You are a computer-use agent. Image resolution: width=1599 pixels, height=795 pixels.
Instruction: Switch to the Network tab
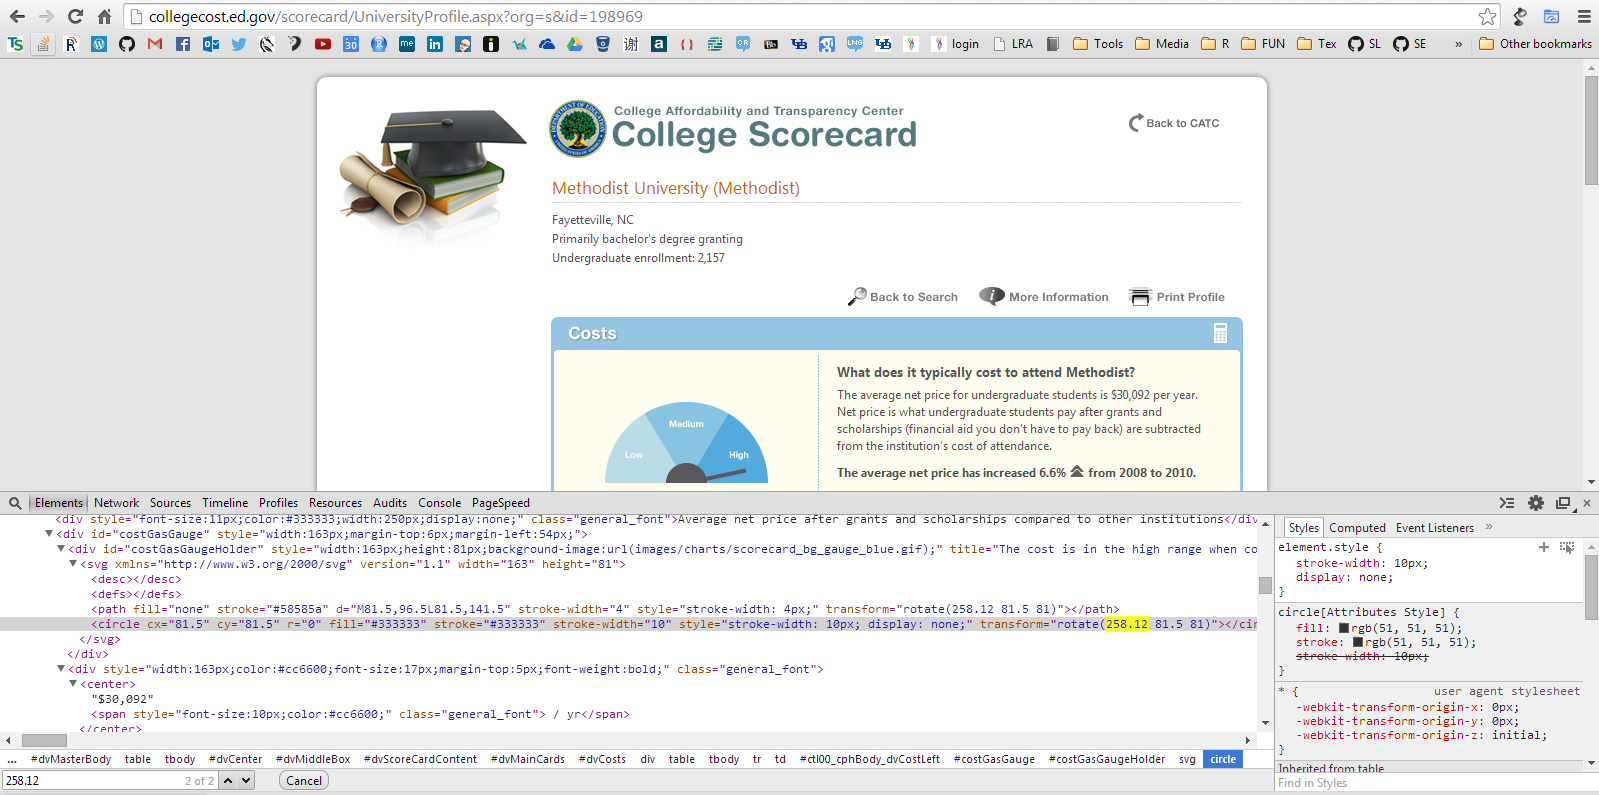click(x=117, y=503)
